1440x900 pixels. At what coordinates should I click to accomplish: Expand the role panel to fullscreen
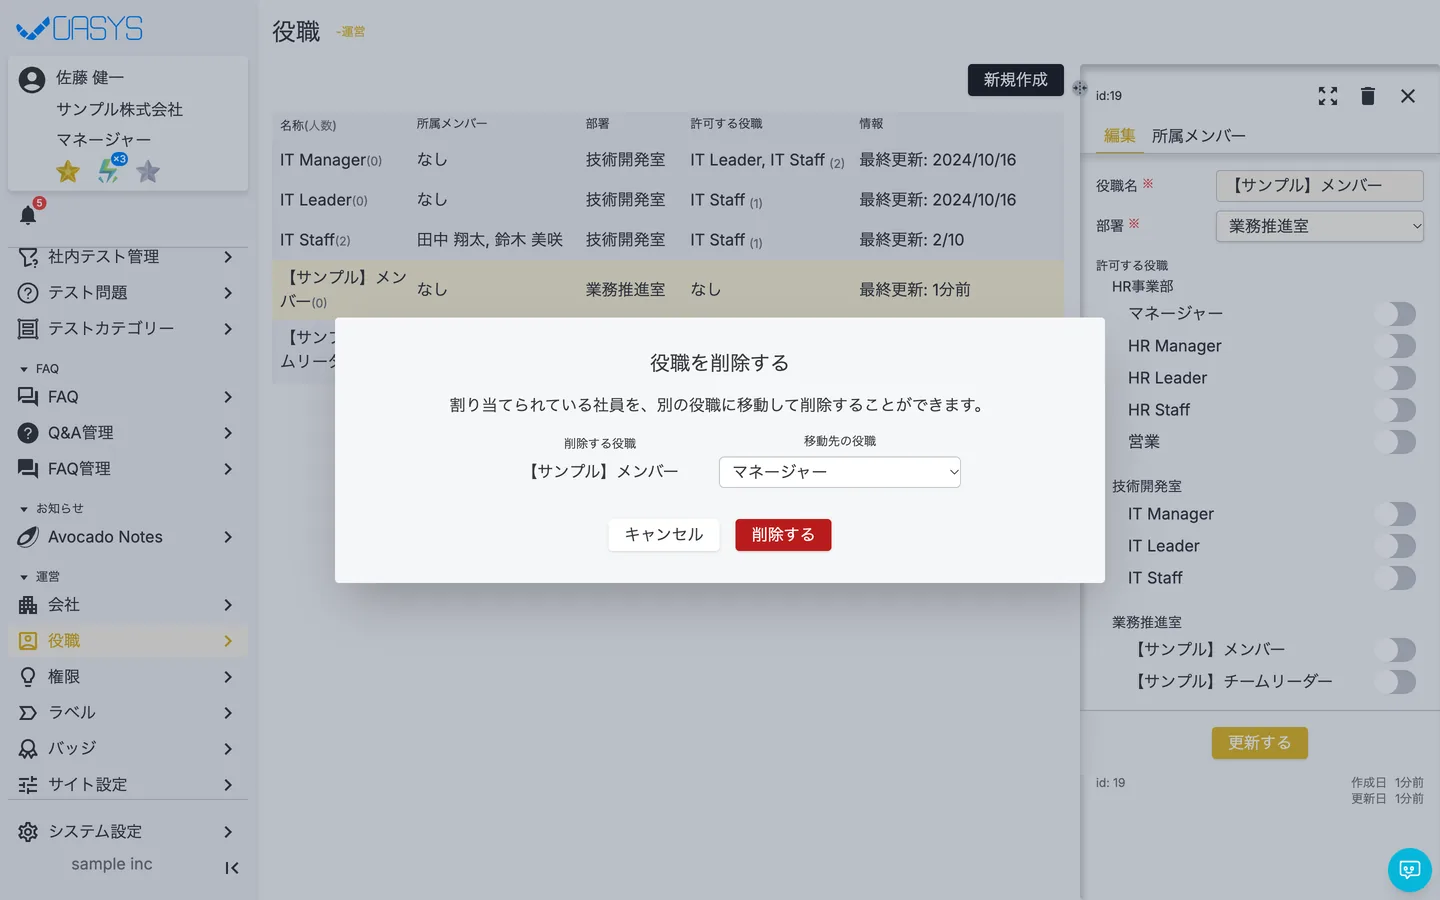1328,96
